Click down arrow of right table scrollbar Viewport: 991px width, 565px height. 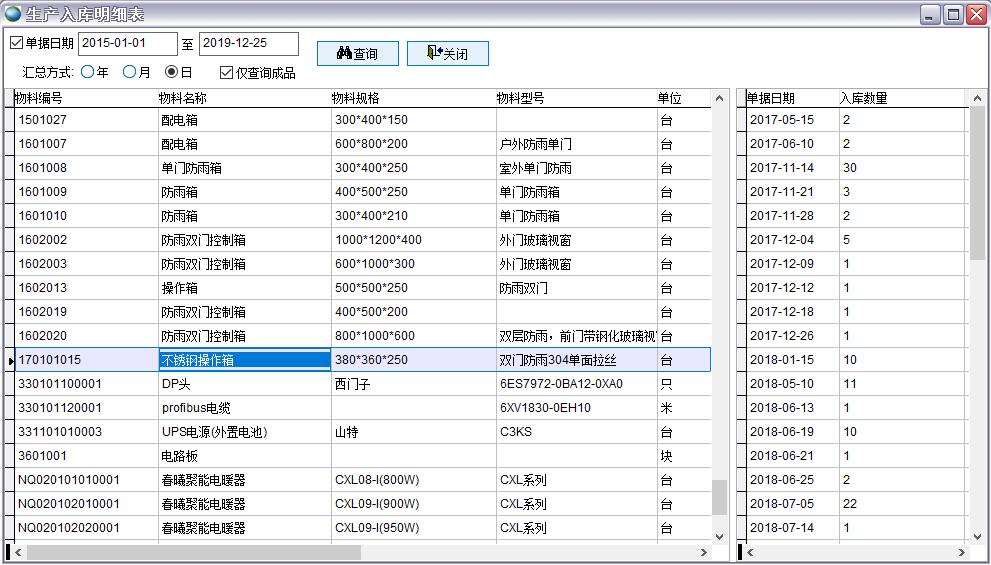978,537
